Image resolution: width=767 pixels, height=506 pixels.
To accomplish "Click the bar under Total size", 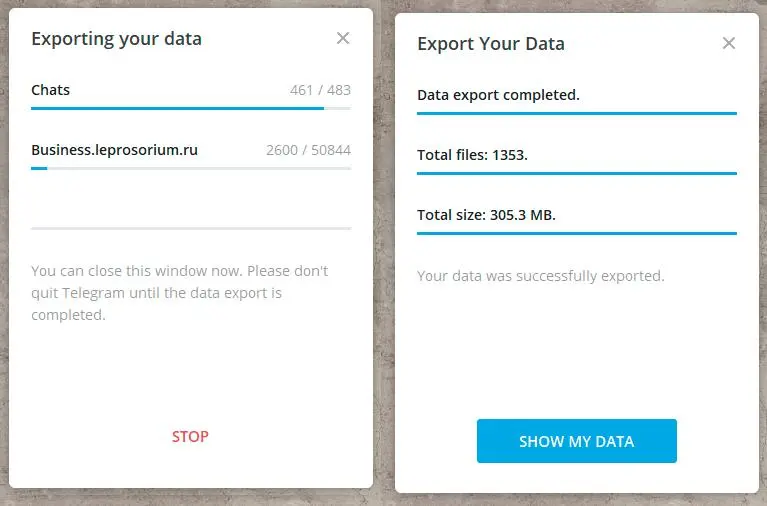I will (577, 233).
